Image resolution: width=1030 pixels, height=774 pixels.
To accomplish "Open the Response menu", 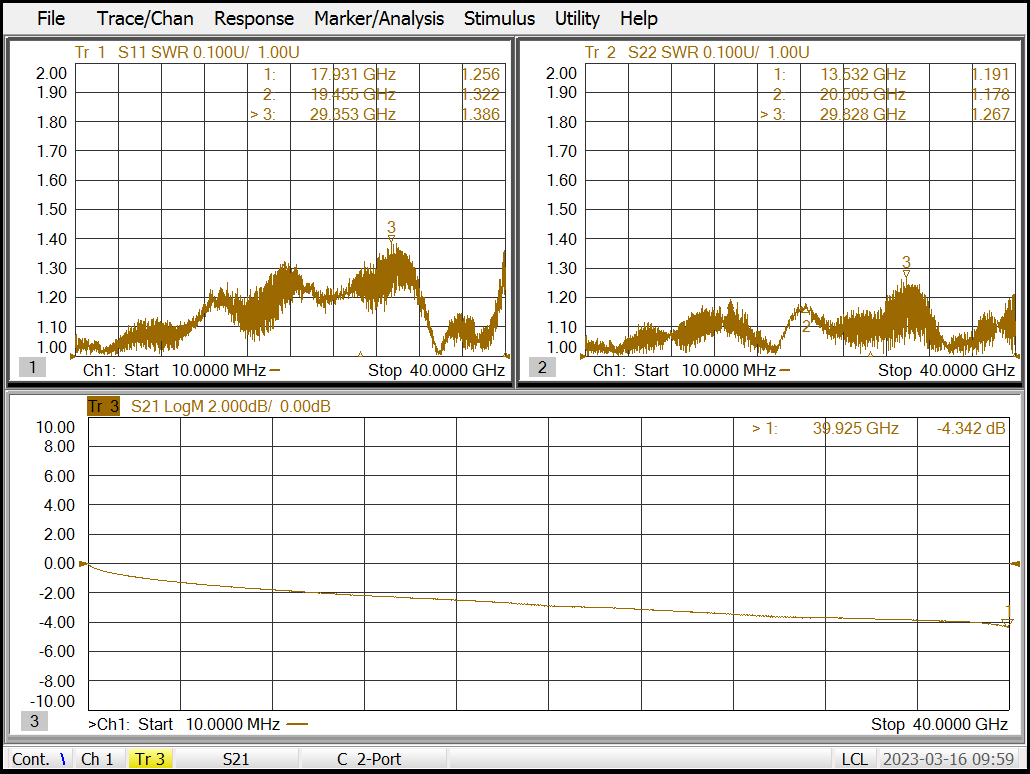I will (254, 18).
